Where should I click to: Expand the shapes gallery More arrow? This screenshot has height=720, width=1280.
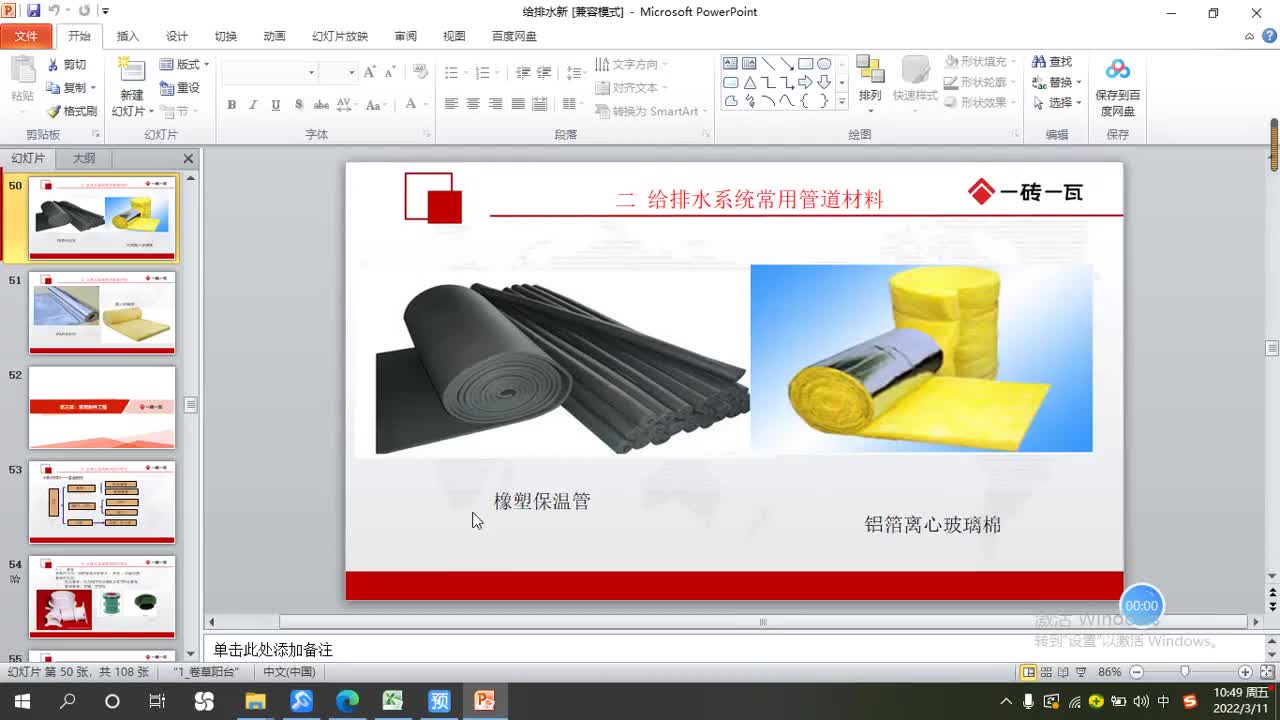point(841,101)
